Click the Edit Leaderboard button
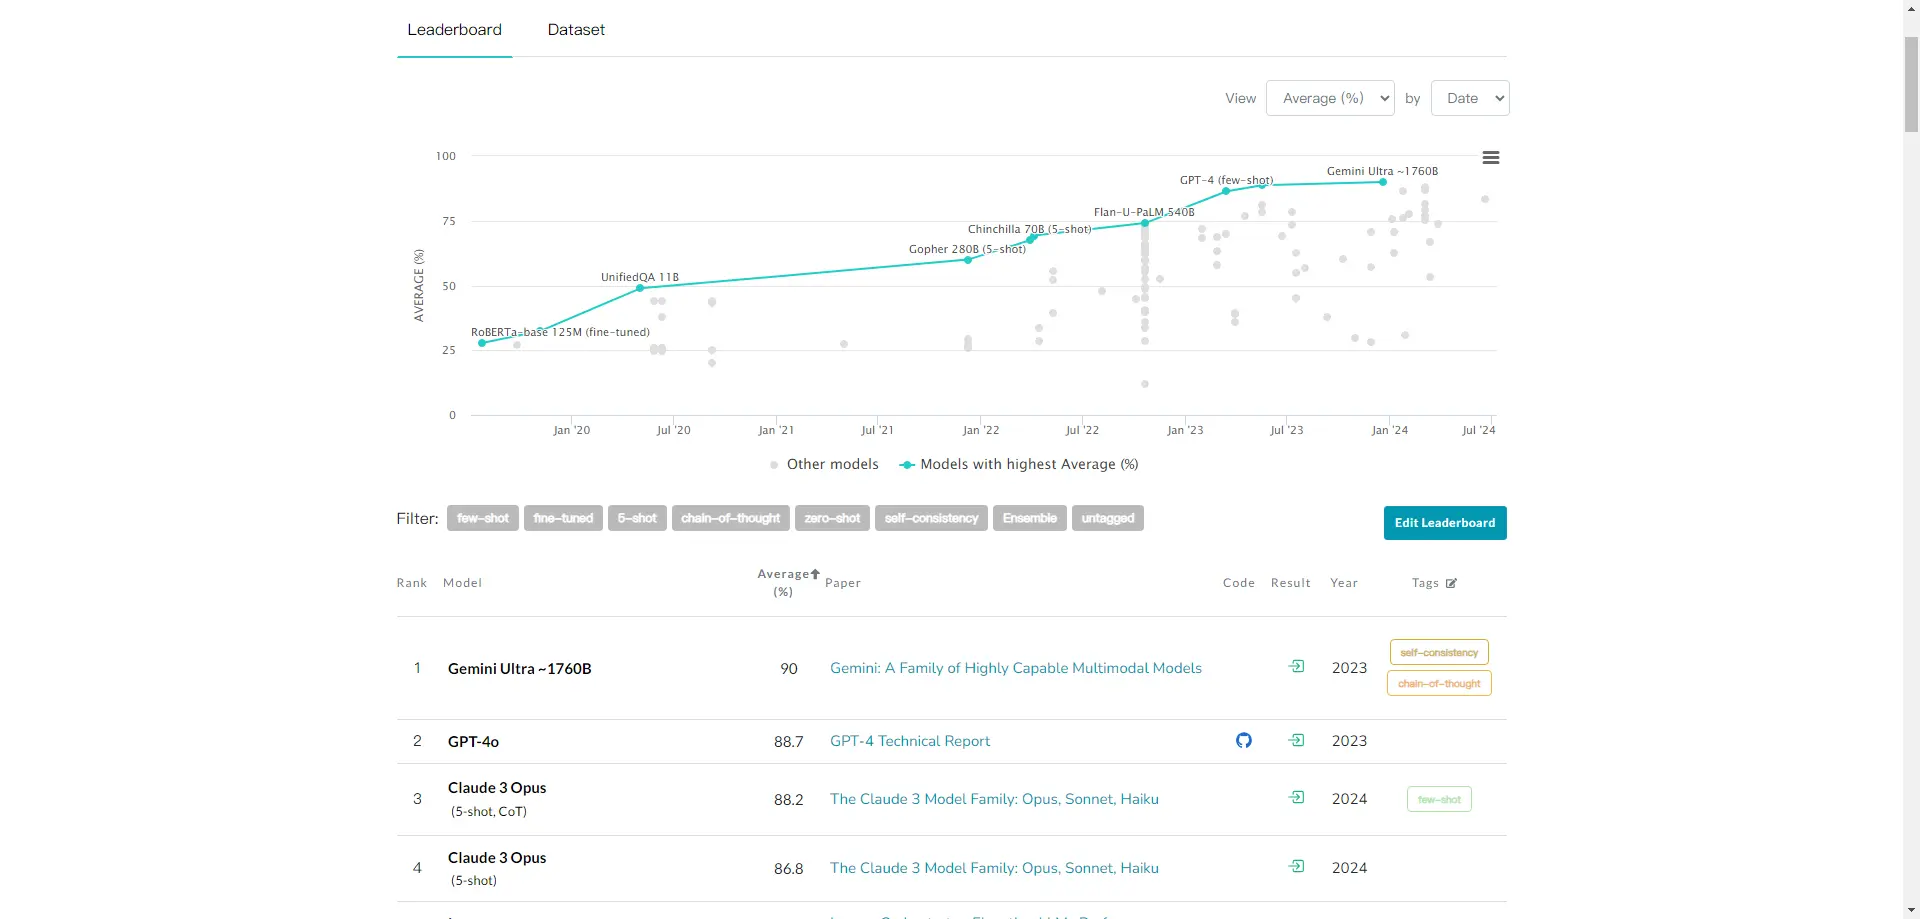Viewport: 1920px width, 919px height. [x=1445, y=523]
